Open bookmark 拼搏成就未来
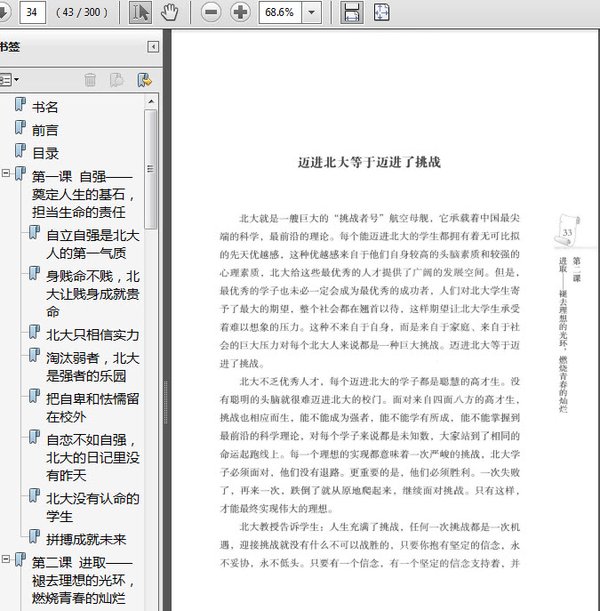This screenshot has width=600, height=611. click(x=86, y=540)
